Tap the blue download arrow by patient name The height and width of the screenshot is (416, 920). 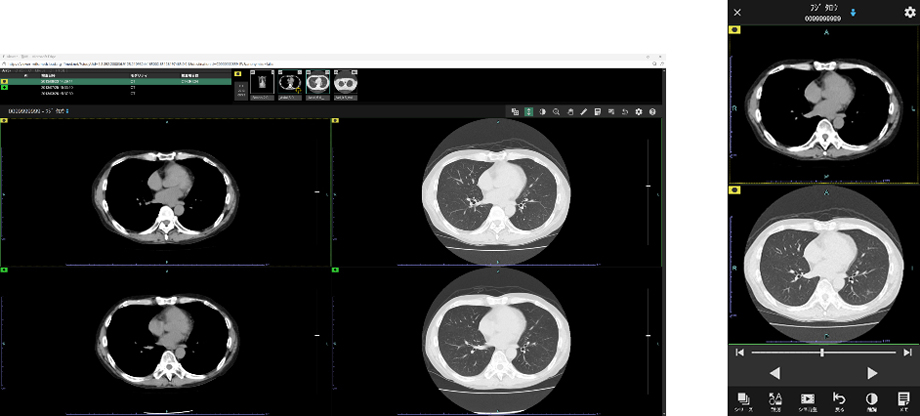855,13
